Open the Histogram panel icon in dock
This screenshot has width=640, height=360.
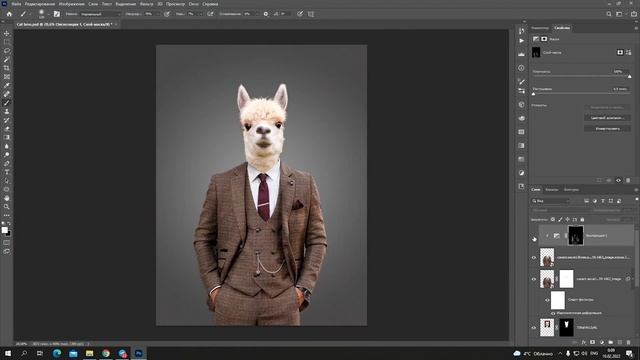pos(521,54)
